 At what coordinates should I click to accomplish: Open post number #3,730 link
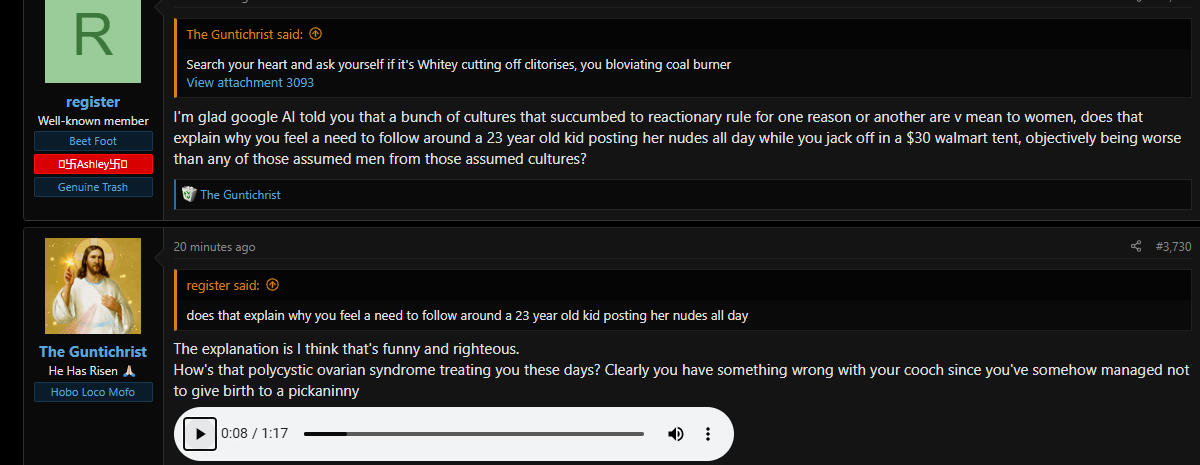[1173, 247]
